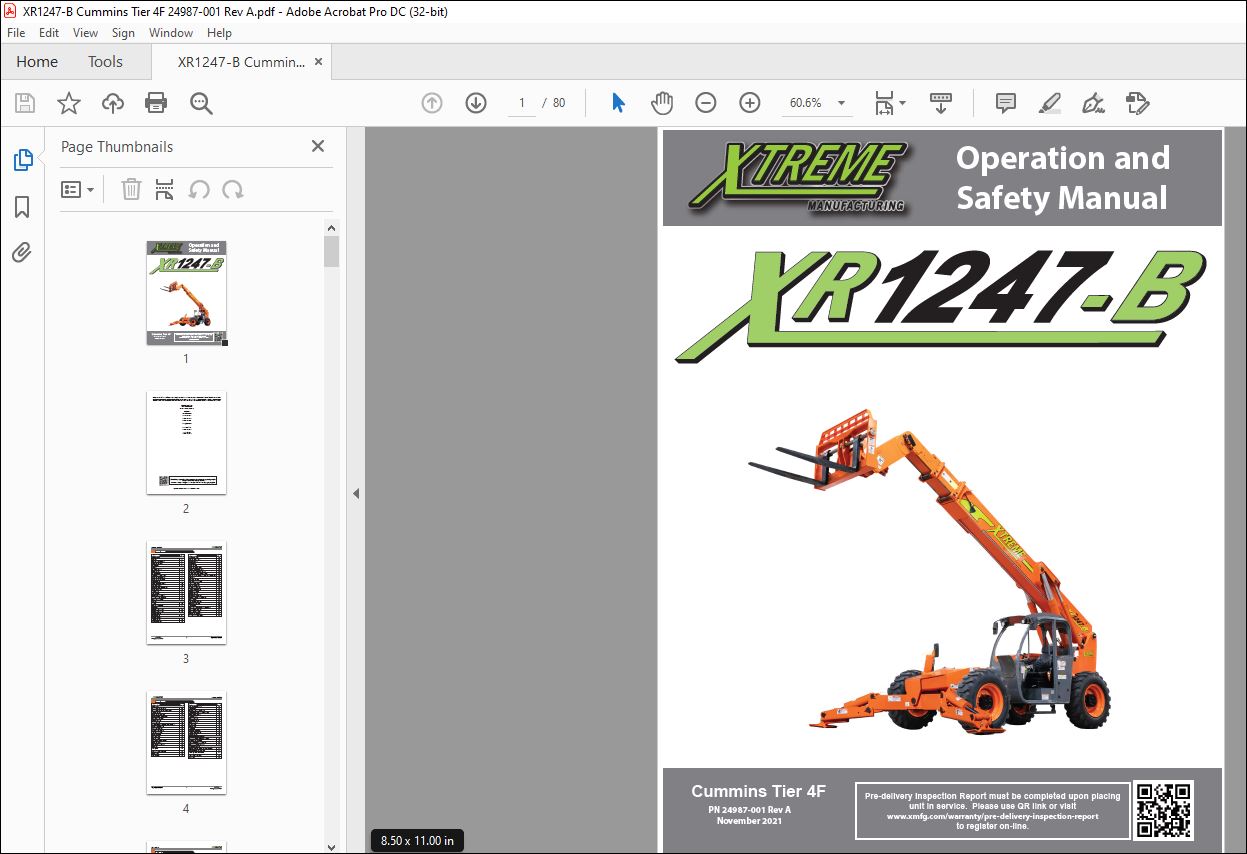
Task: Close the XR1247-B document tab
Action: coord(319,62)
